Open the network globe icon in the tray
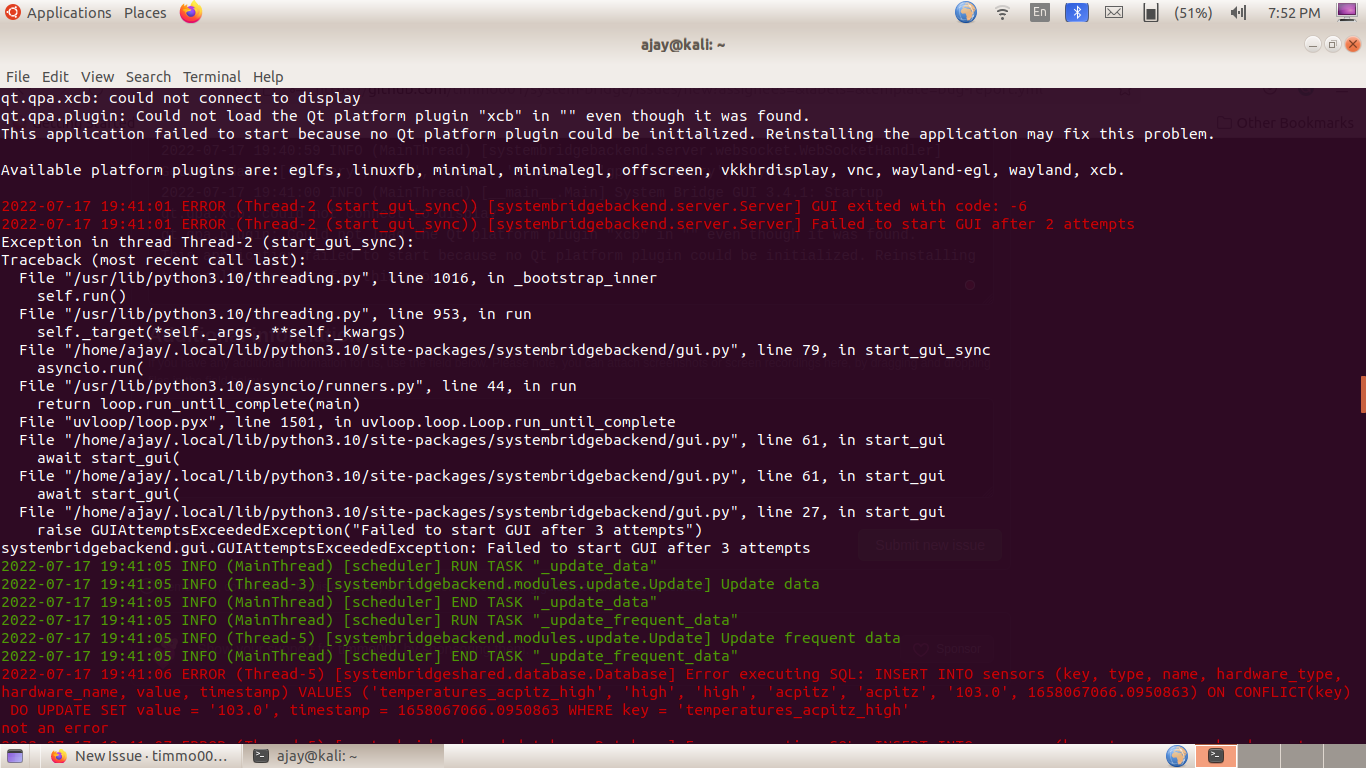This screenshot has width=1366, height=768. 963,13
